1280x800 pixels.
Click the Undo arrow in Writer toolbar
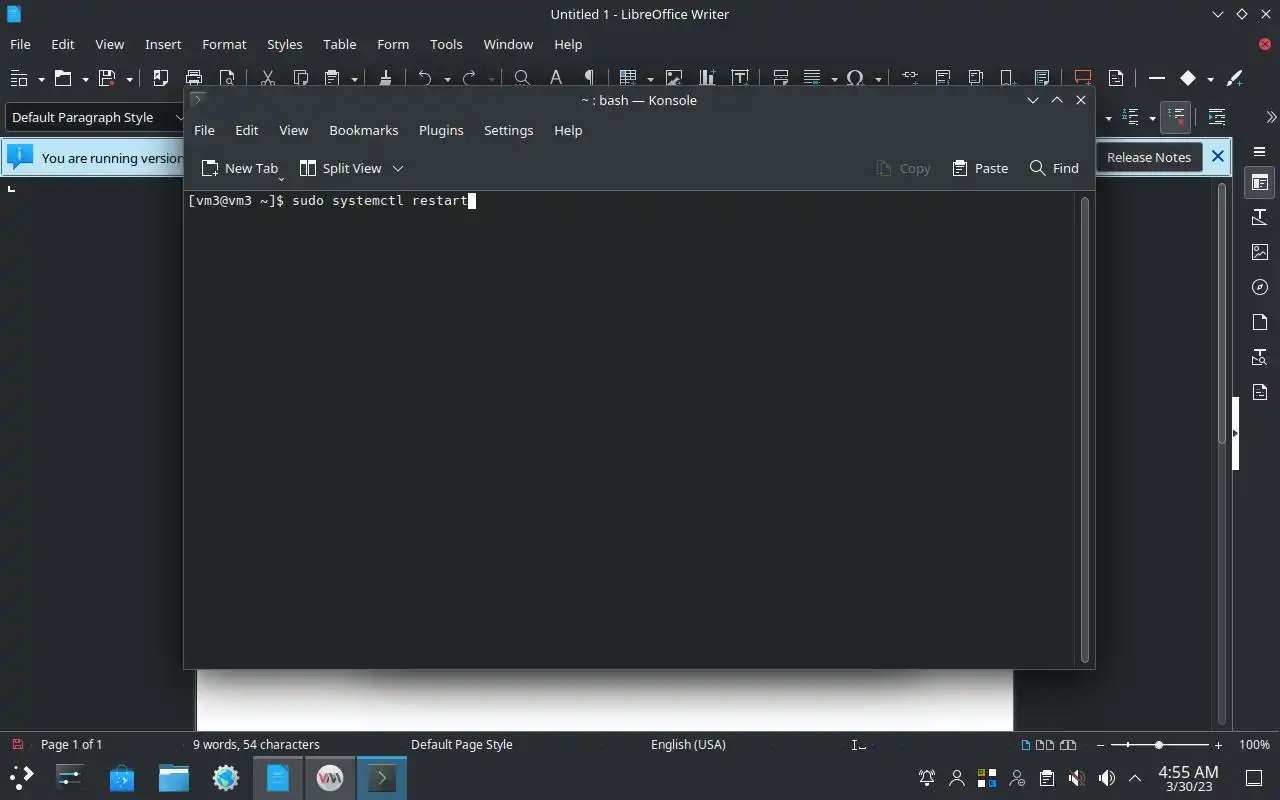(425, 78)
